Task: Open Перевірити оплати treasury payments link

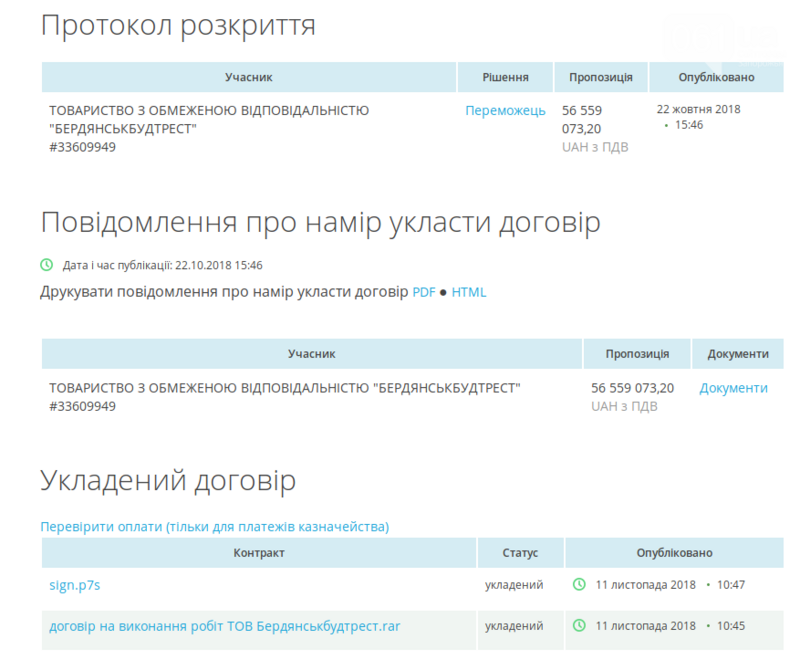Action: point(215,525)
